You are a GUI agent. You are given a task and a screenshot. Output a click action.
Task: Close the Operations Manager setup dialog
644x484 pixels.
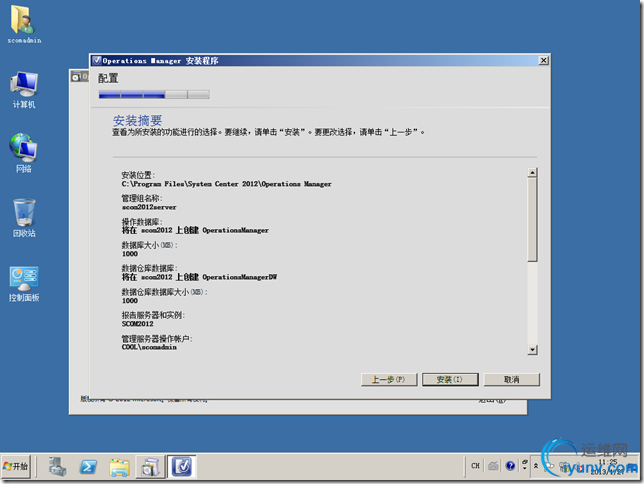543,60
